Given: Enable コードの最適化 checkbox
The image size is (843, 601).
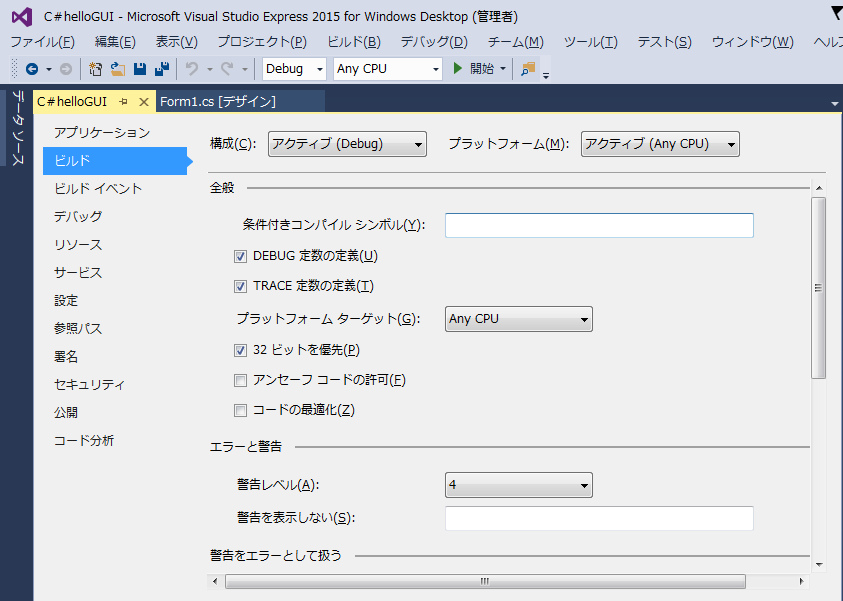Looking at the screenshot, I should (240, 411).
